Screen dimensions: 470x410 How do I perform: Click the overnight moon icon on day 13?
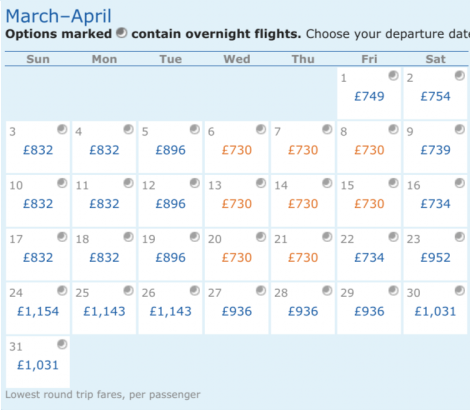261,183
